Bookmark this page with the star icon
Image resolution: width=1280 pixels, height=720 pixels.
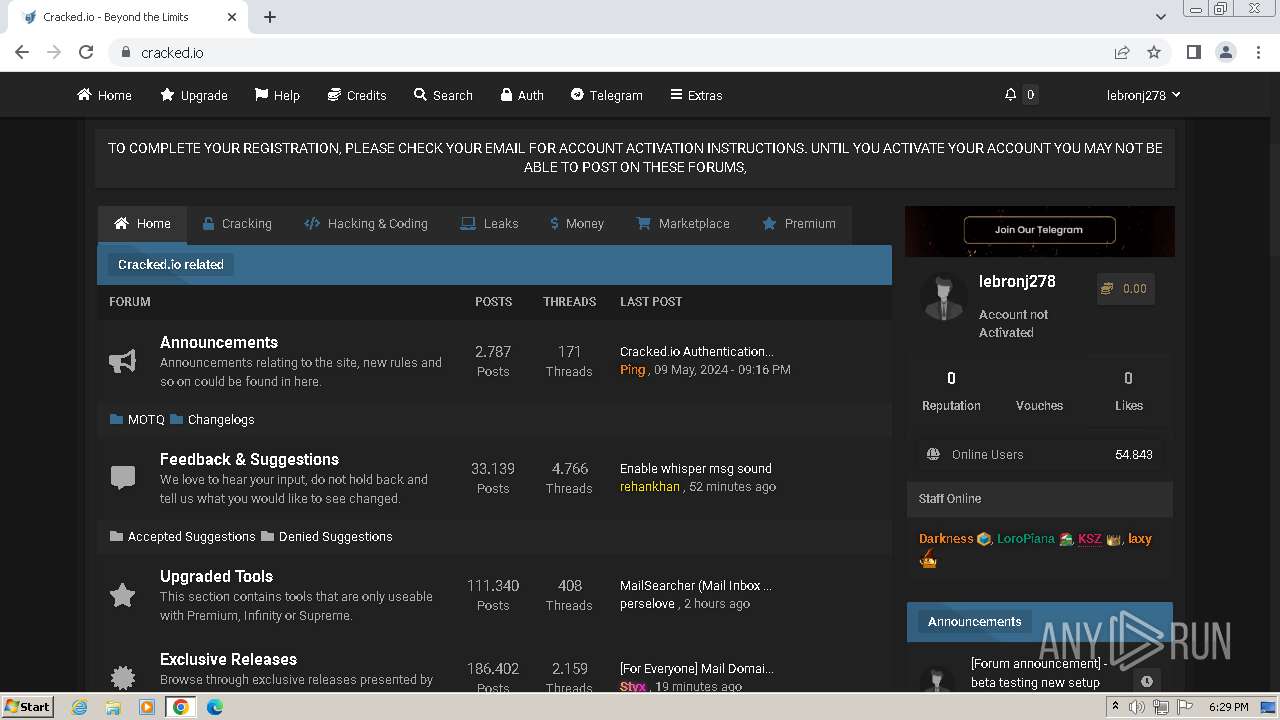point(1154,52)
